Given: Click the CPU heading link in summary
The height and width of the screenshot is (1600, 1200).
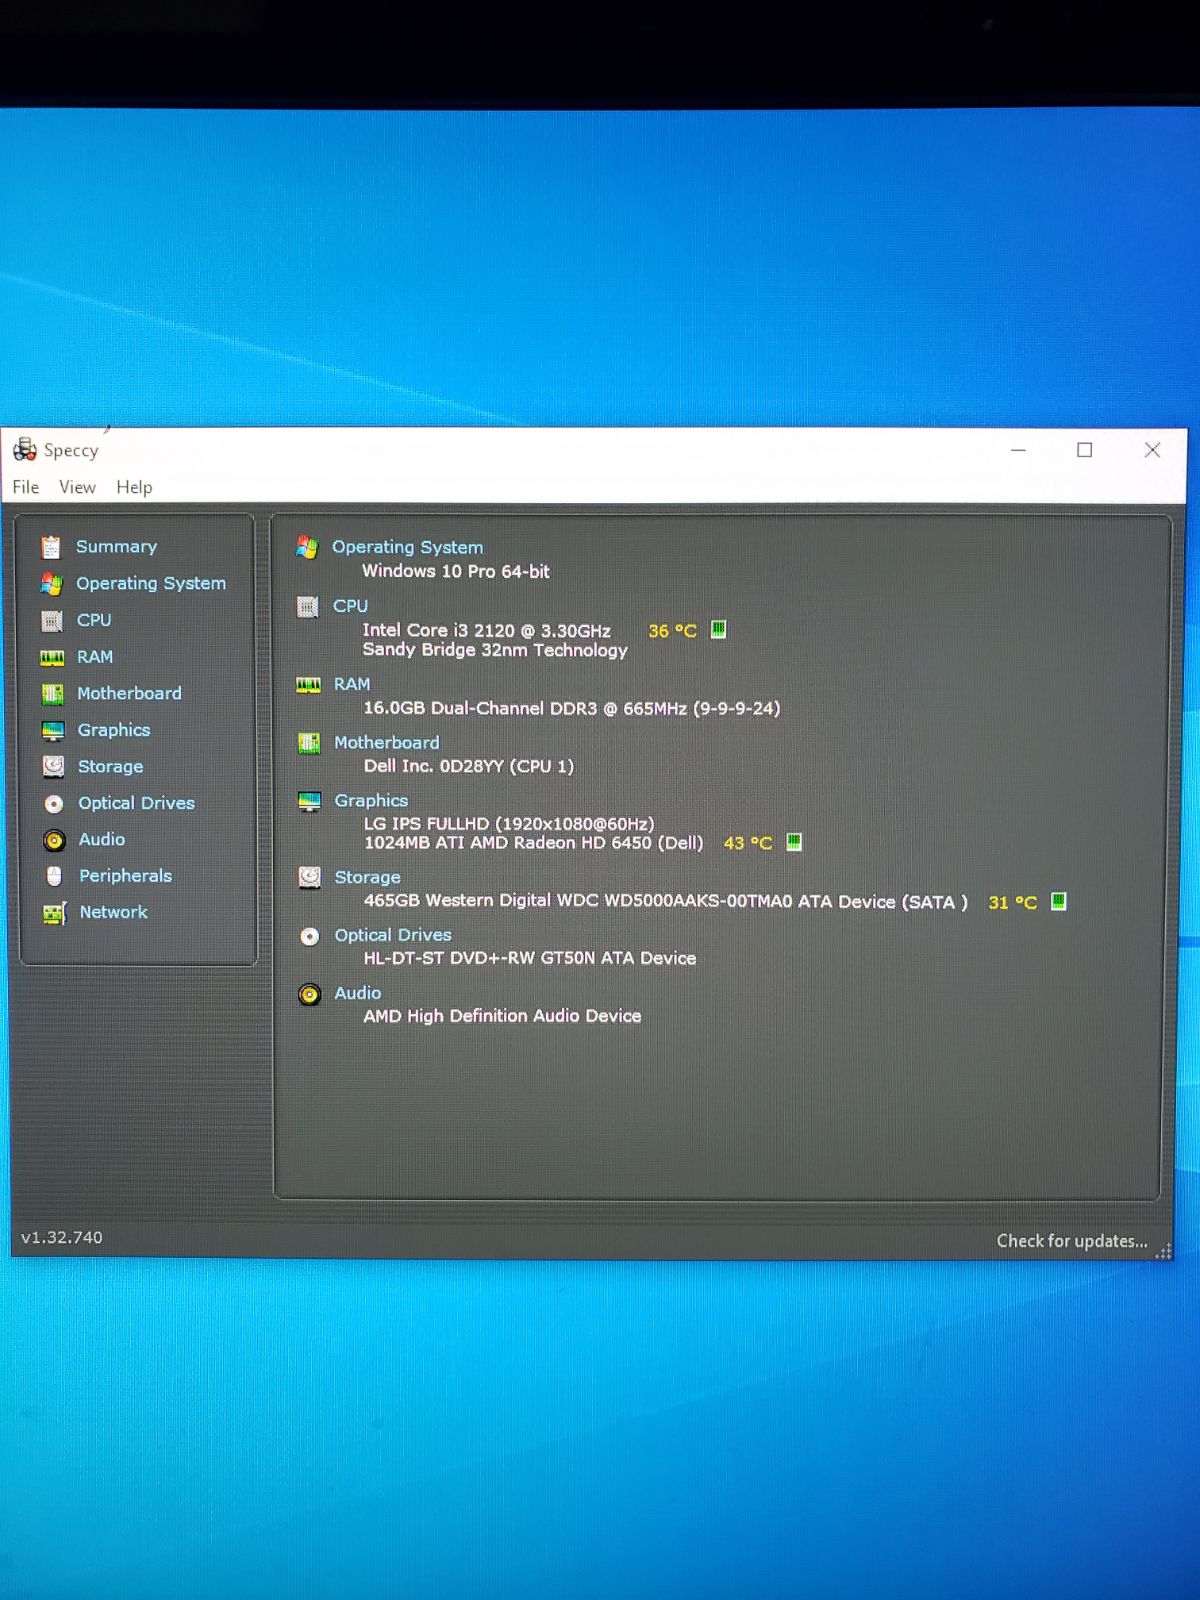Looking at the screenshot, I should [x=351, y=606].
